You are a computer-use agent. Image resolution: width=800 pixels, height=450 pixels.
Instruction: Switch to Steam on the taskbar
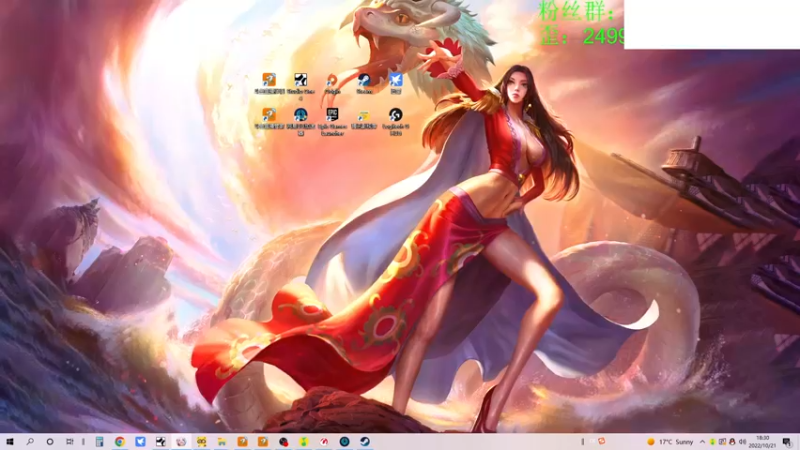pyautogui.click(x=365, y=442)
